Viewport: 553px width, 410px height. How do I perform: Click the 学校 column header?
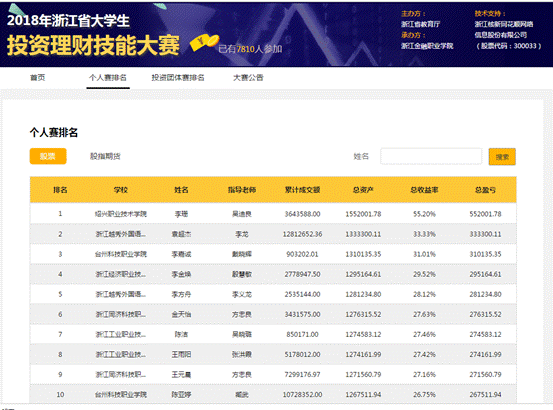(x=121, y=190)
